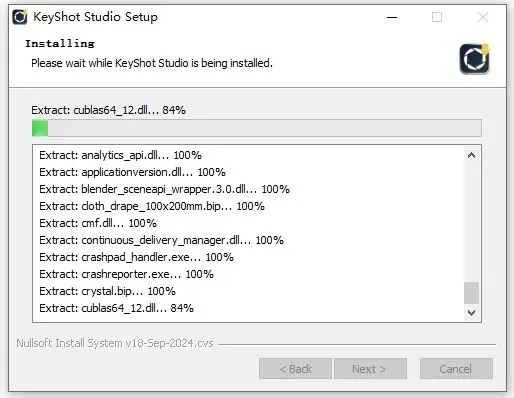Click the green installation progress bar
The width and height of the screenshot is (514, 398).
coord(257,128)
